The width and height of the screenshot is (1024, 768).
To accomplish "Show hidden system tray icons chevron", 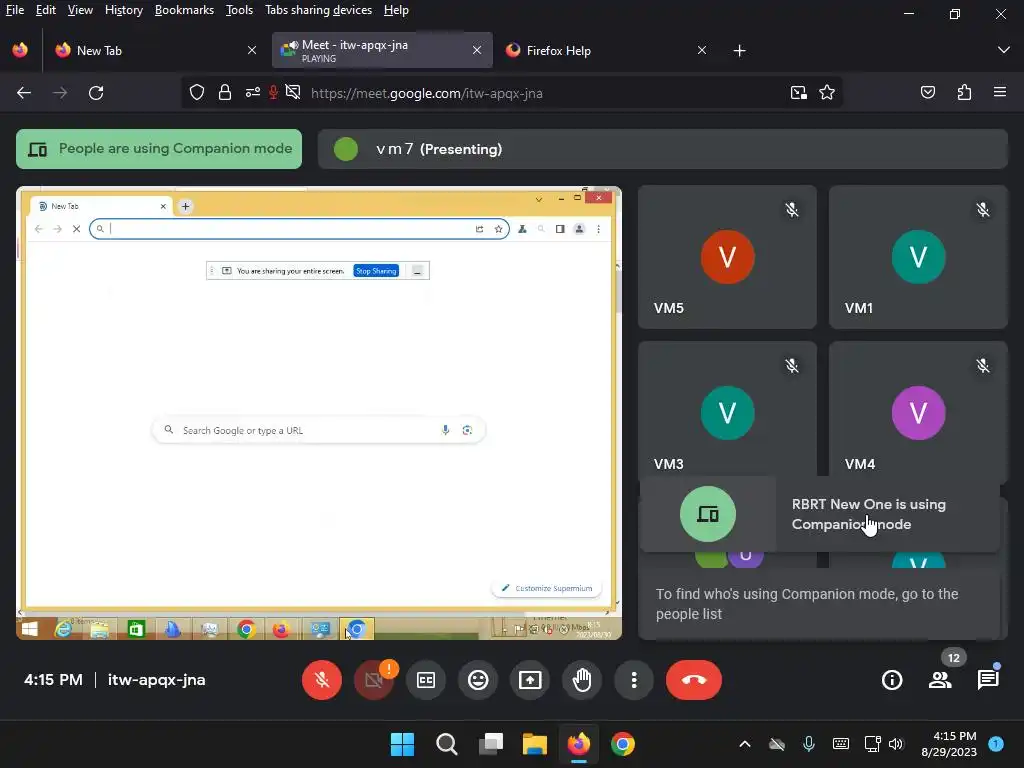I will pyautogui.click(x=744, y=744).
